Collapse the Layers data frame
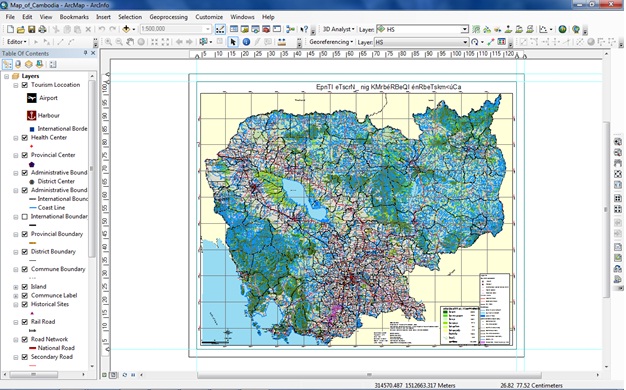Viewport: 626px width, 390px height. point(7,76)
